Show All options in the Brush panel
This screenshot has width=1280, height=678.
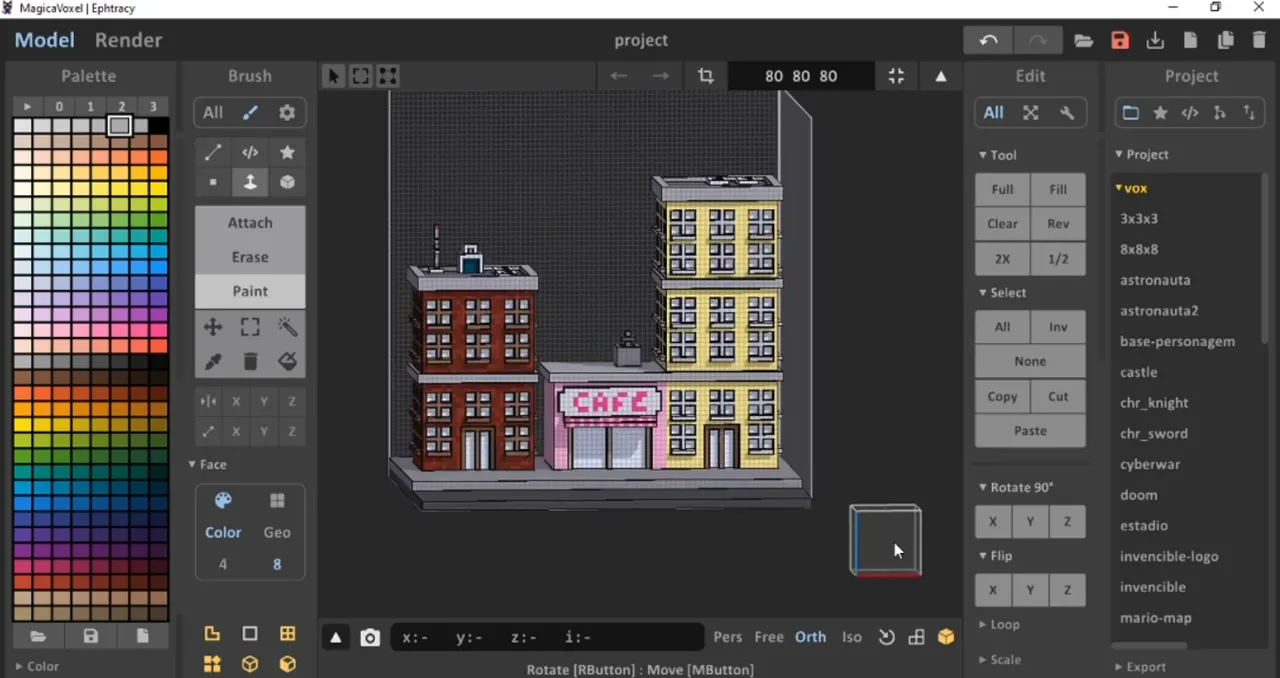213,113
